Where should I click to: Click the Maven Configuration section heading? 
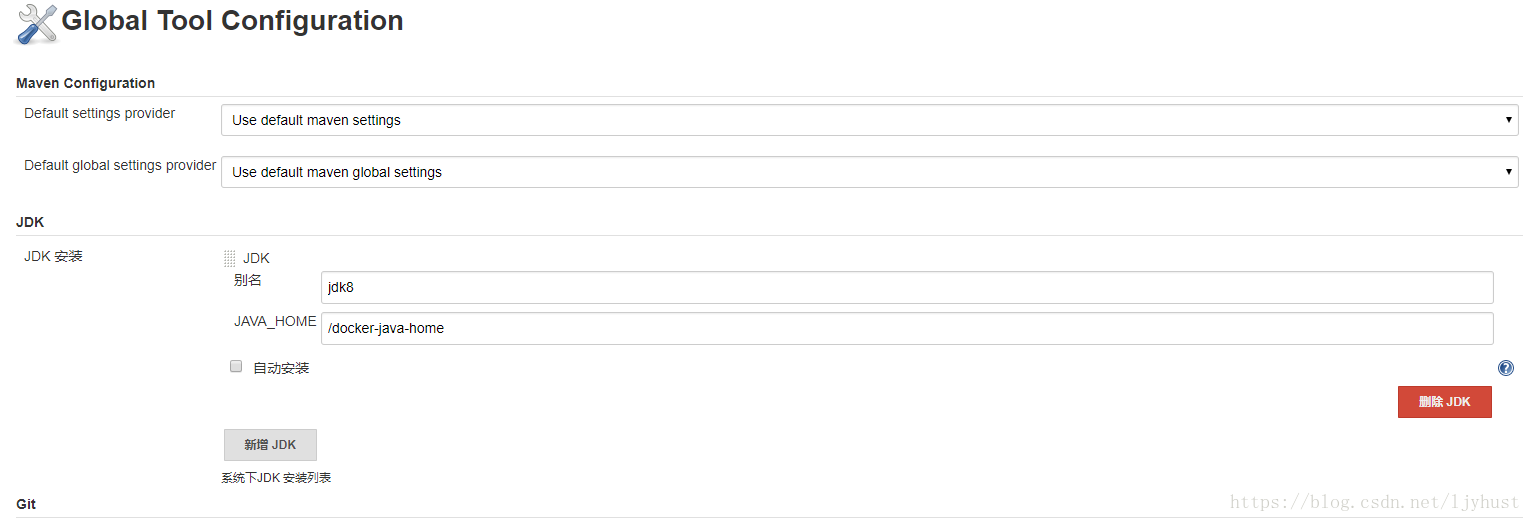pos(86,83)
